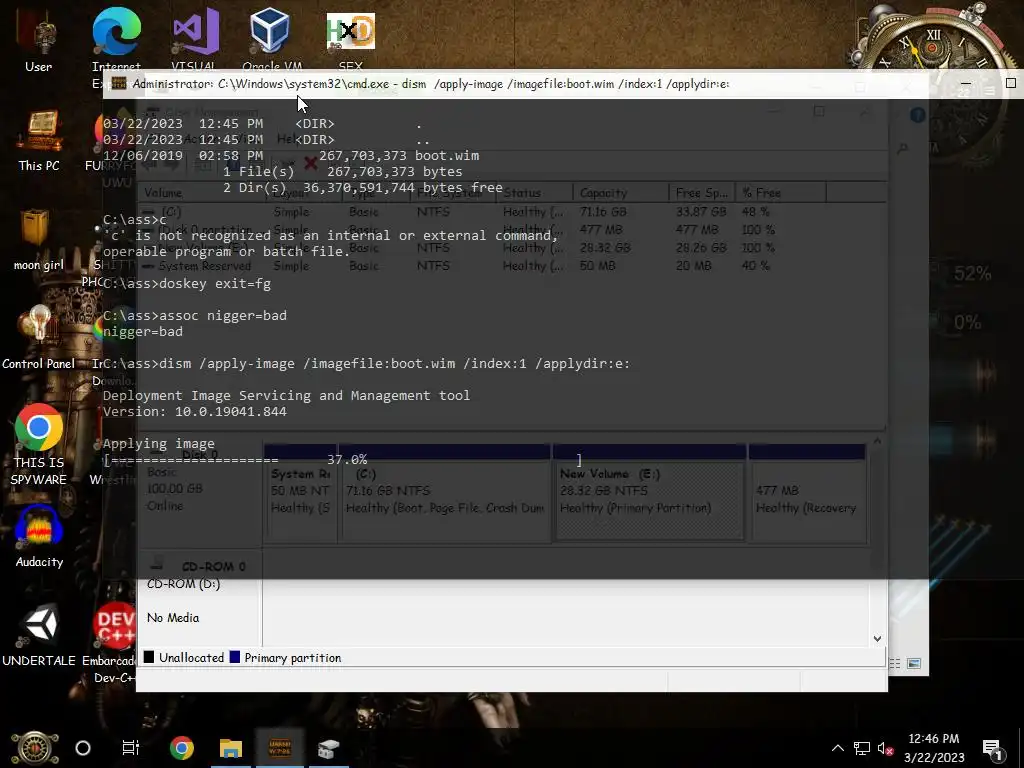Sort by the Free Sp... column header
Image resolution: width=1024 pixels, height=768 pixels.
point(702,193)
